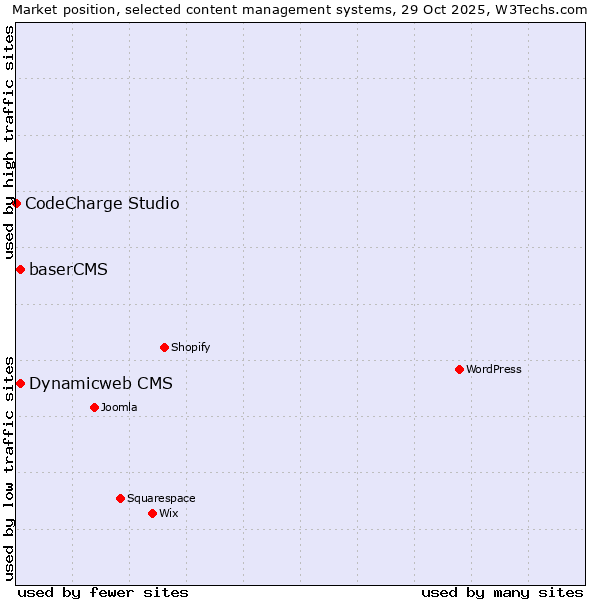
Task: Click the red baserCMS data point
Action: [x=20, y=270]
